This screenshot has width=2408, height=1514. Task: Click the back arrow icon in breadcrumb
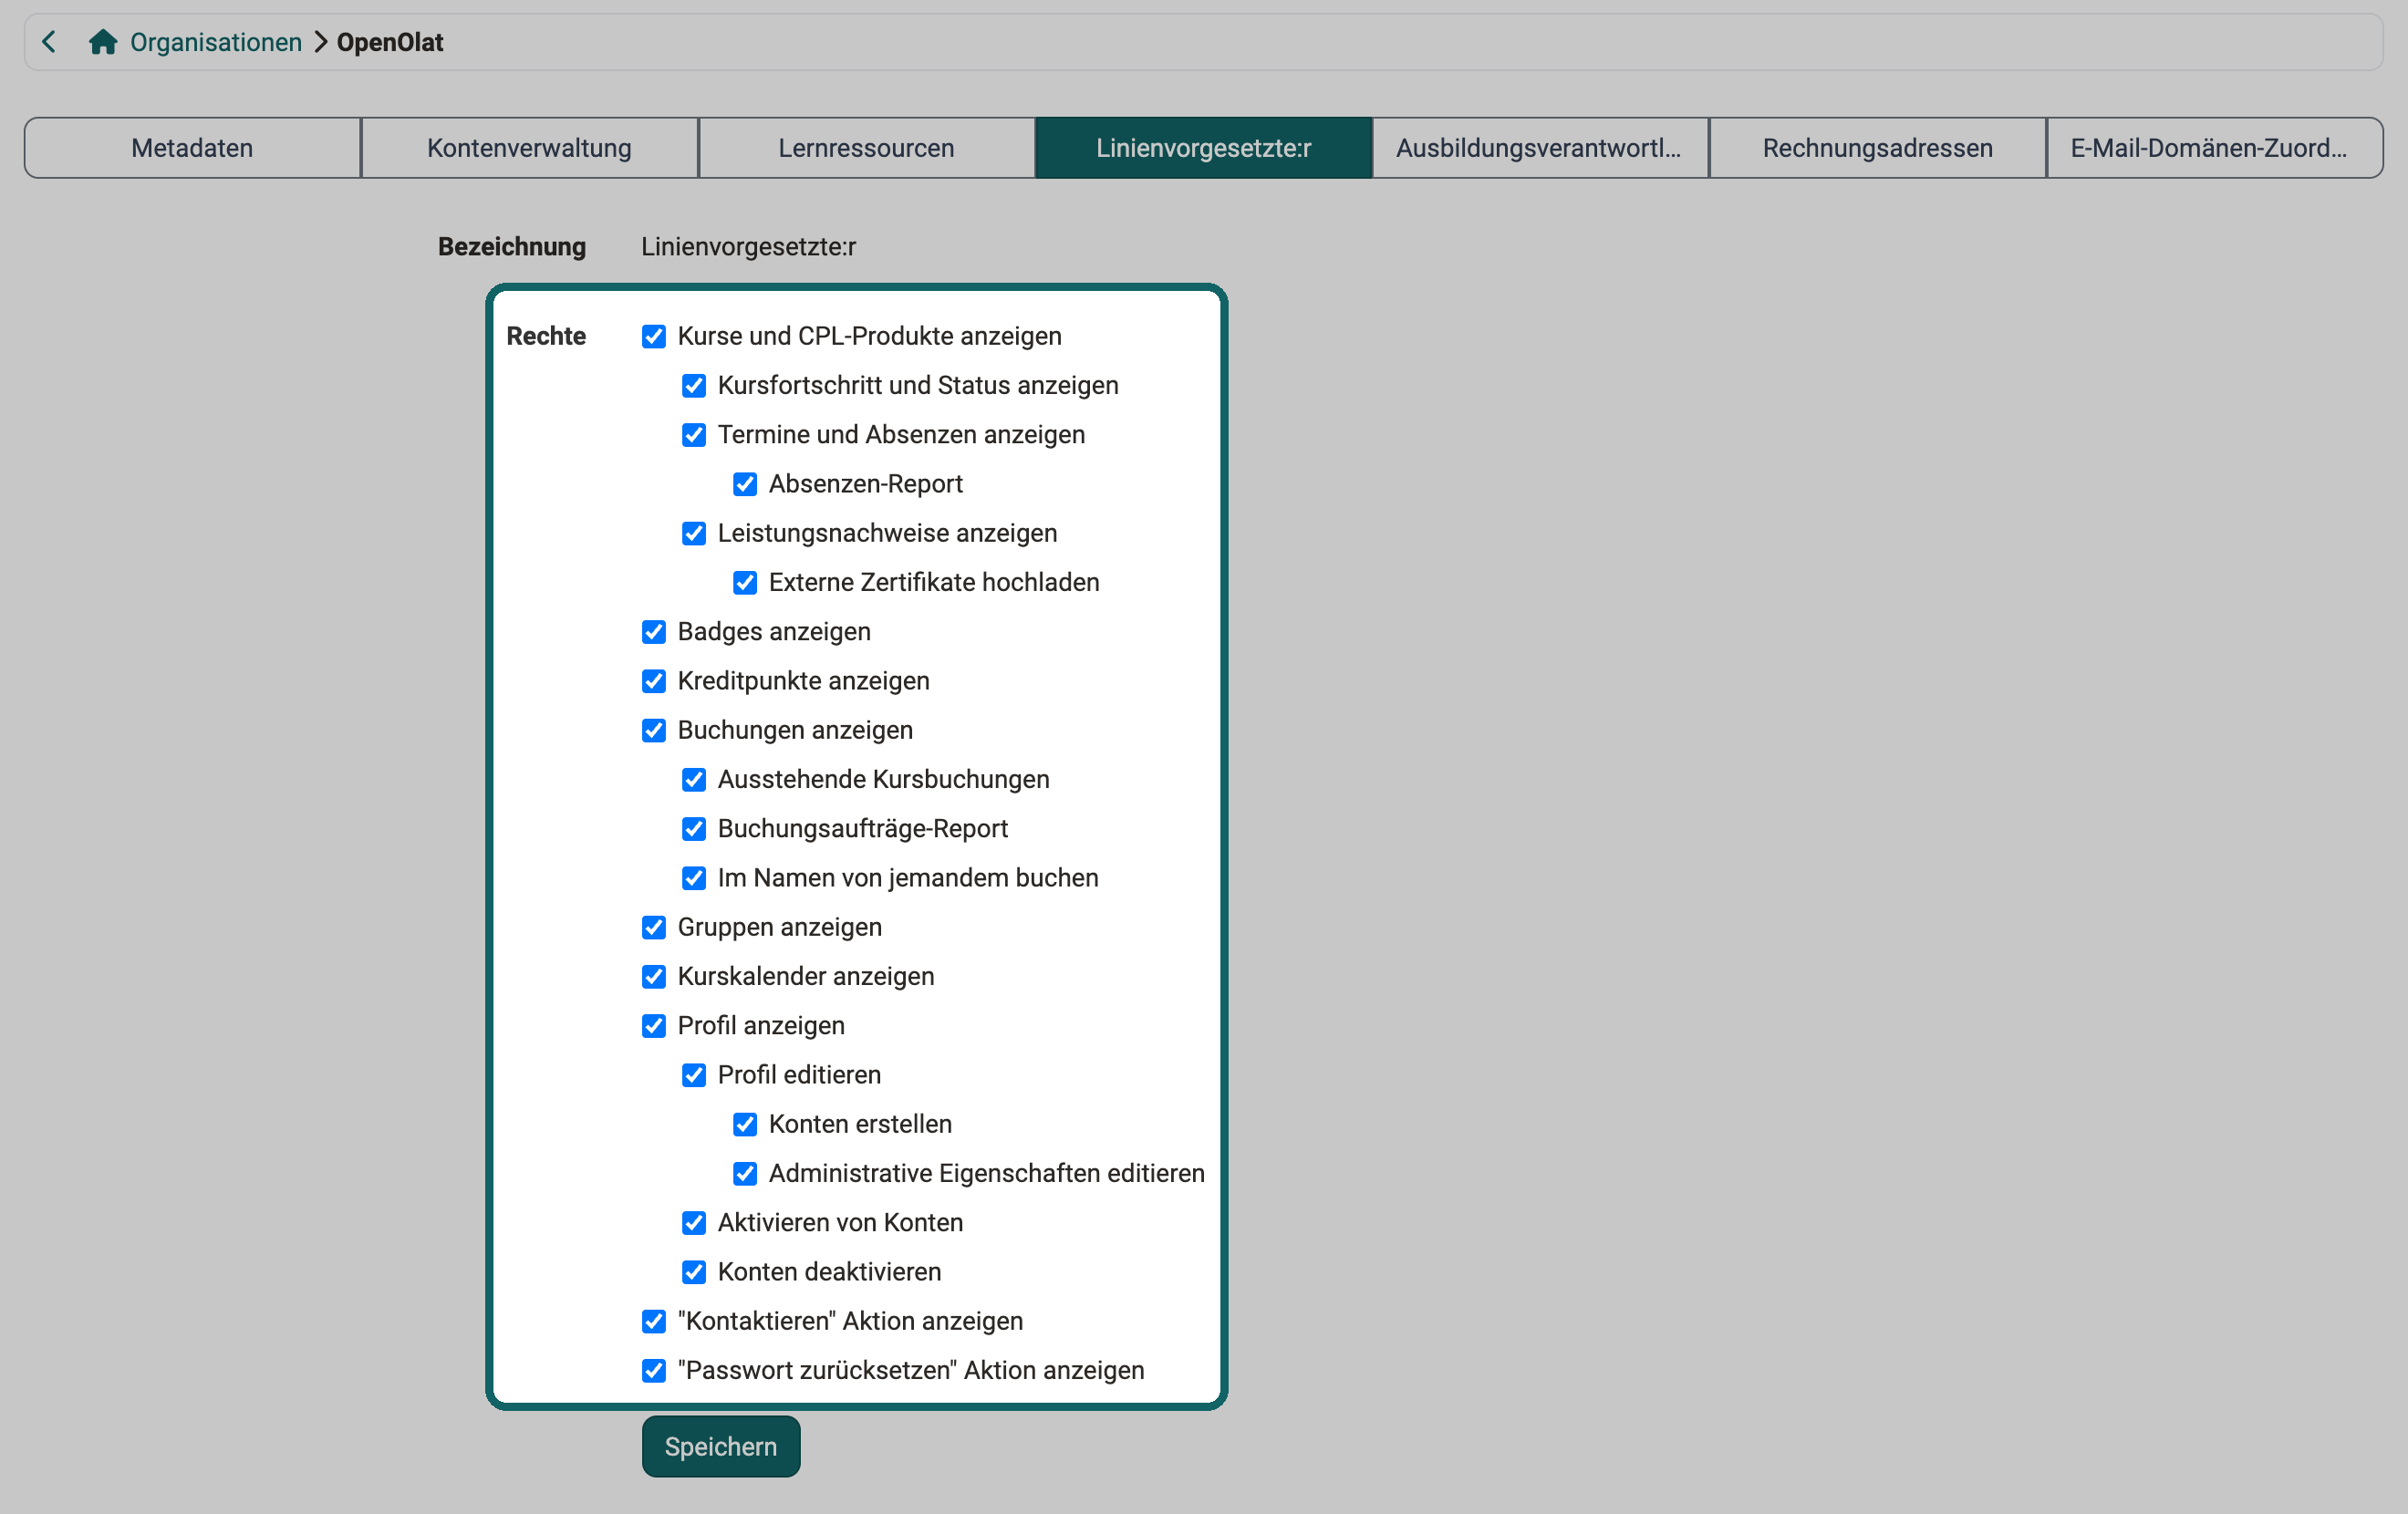coord(49,42)
